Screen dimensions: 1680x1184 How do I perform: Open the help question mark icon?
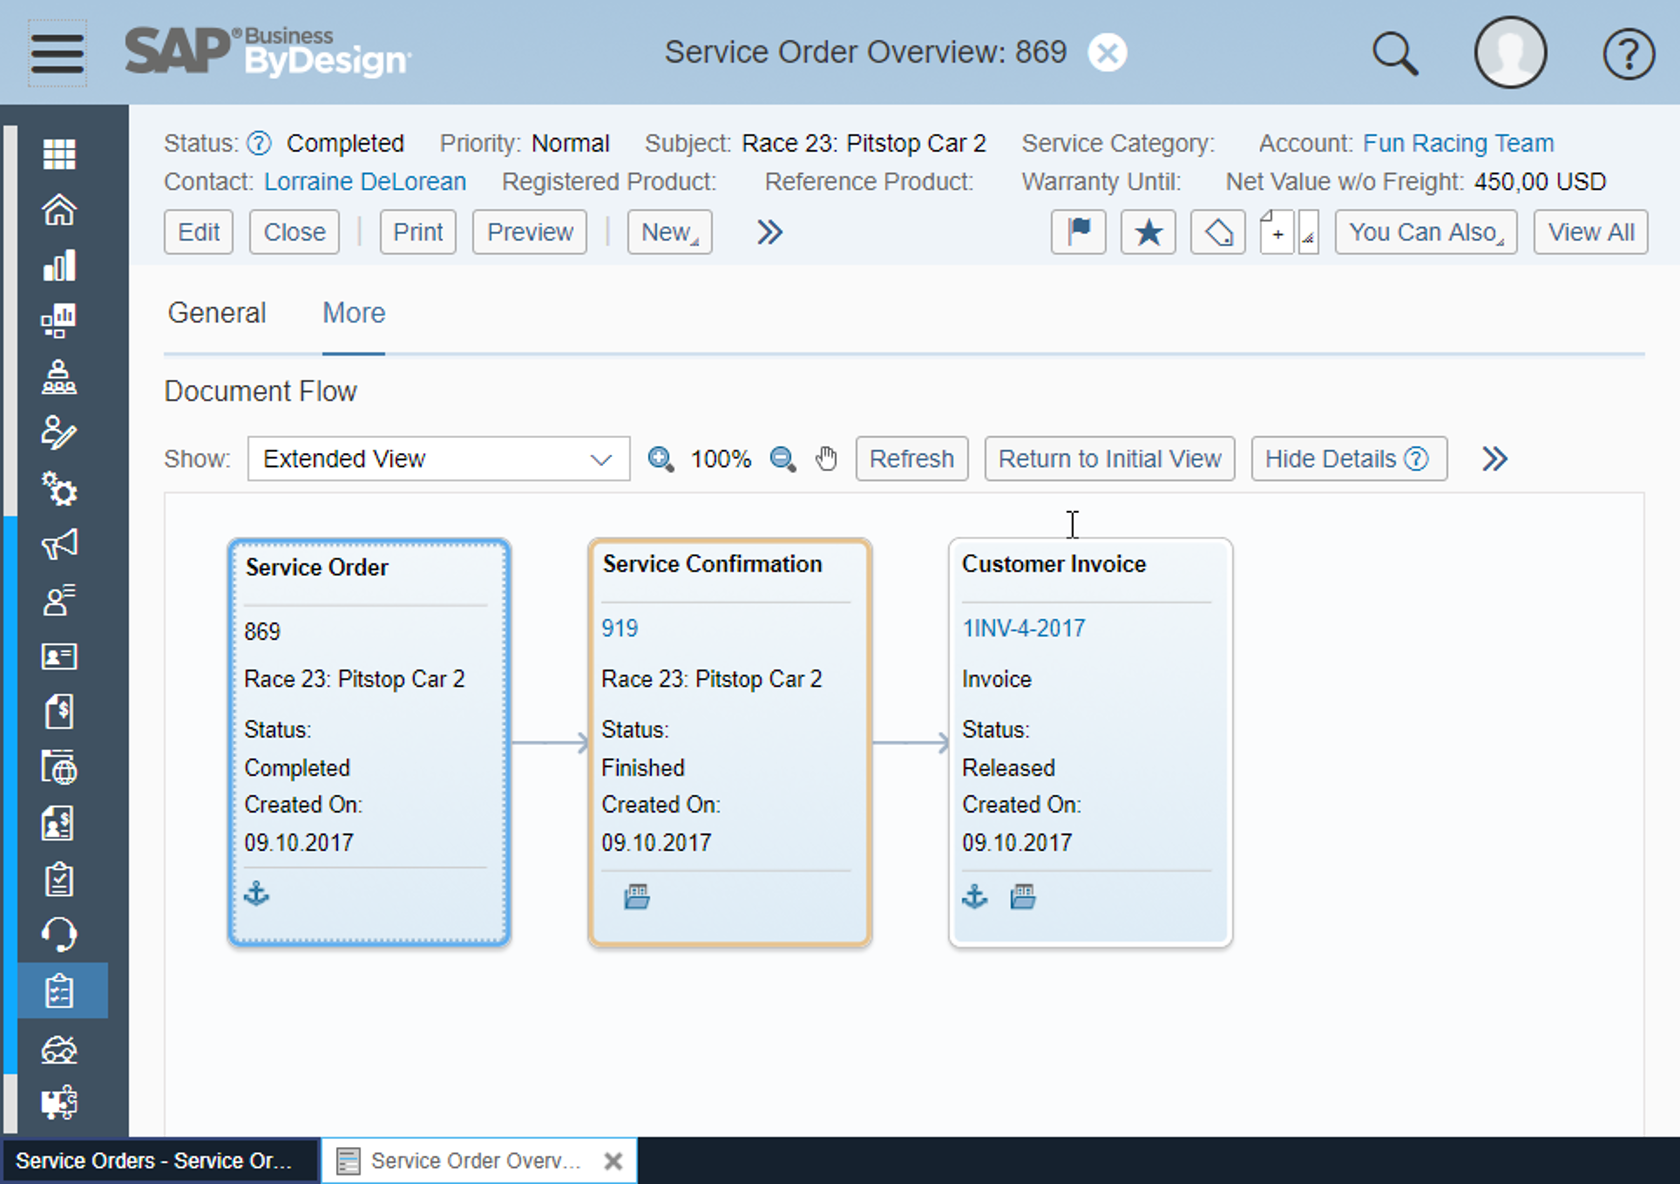tap(1628, 53)
